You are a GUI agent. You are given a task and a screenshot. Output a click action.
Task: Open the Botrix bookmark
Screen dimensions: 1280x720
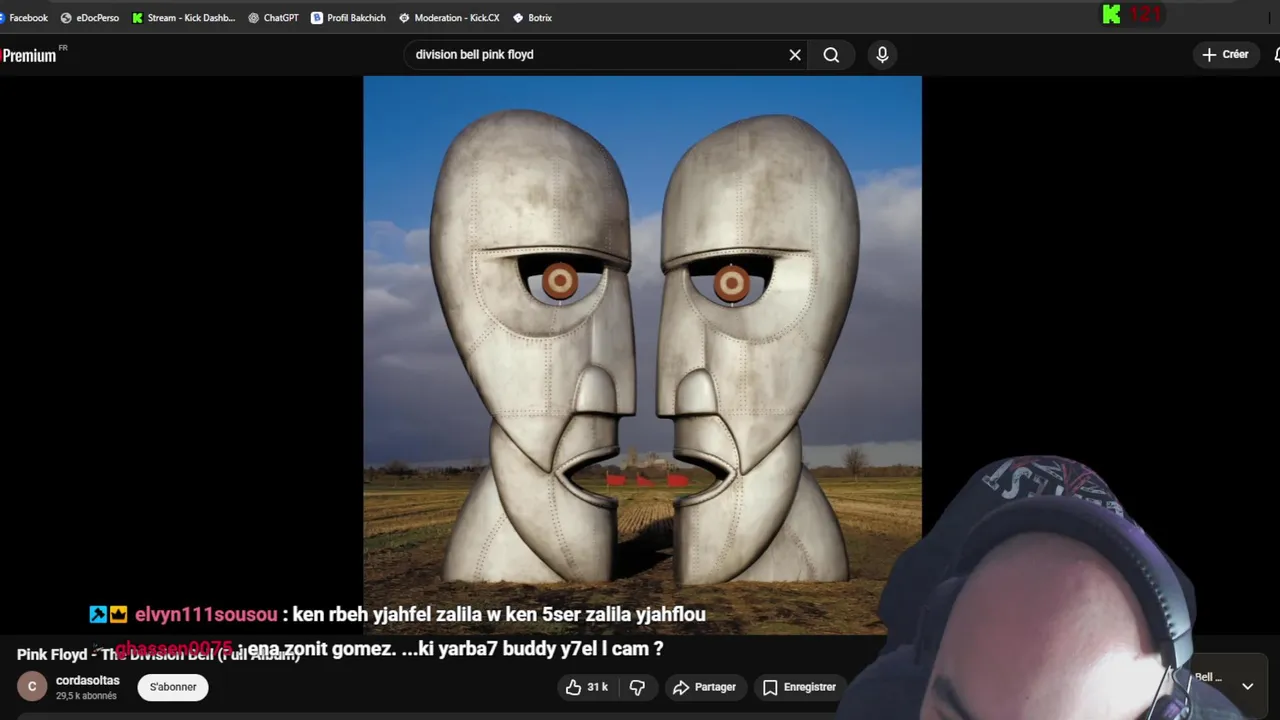pos(532,18)
